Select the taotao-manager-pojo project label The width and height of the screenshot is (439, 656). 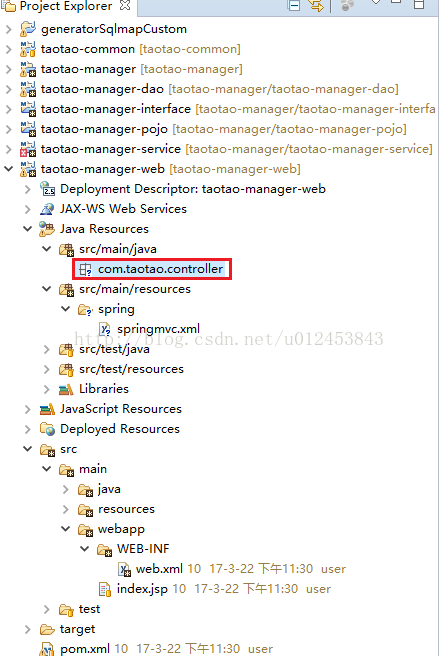104,129
